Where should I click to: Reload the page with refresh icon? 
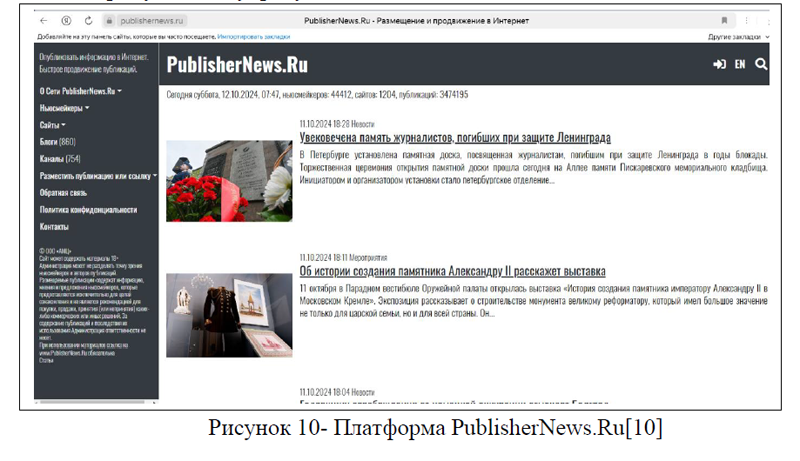tap(88, 21)
